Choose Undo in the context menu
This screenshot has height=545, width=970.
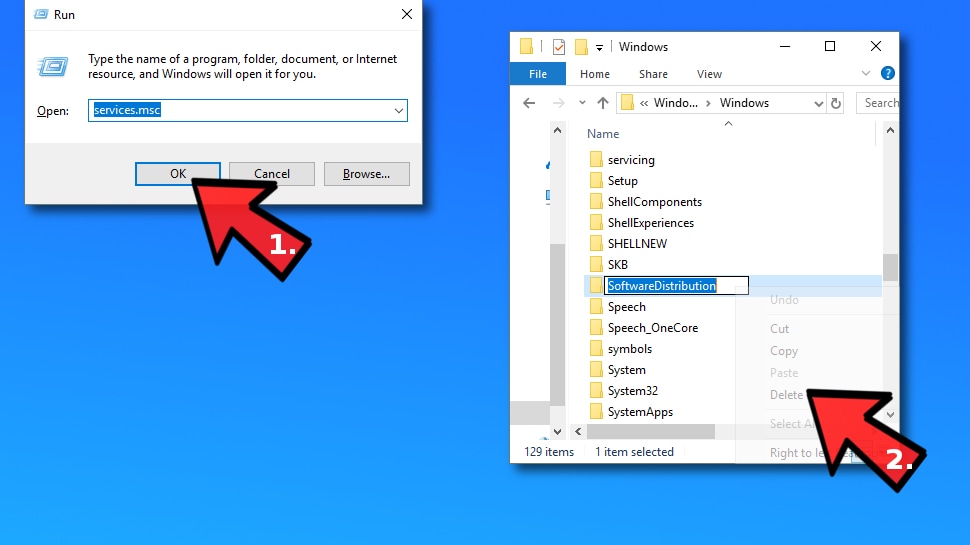784,300
